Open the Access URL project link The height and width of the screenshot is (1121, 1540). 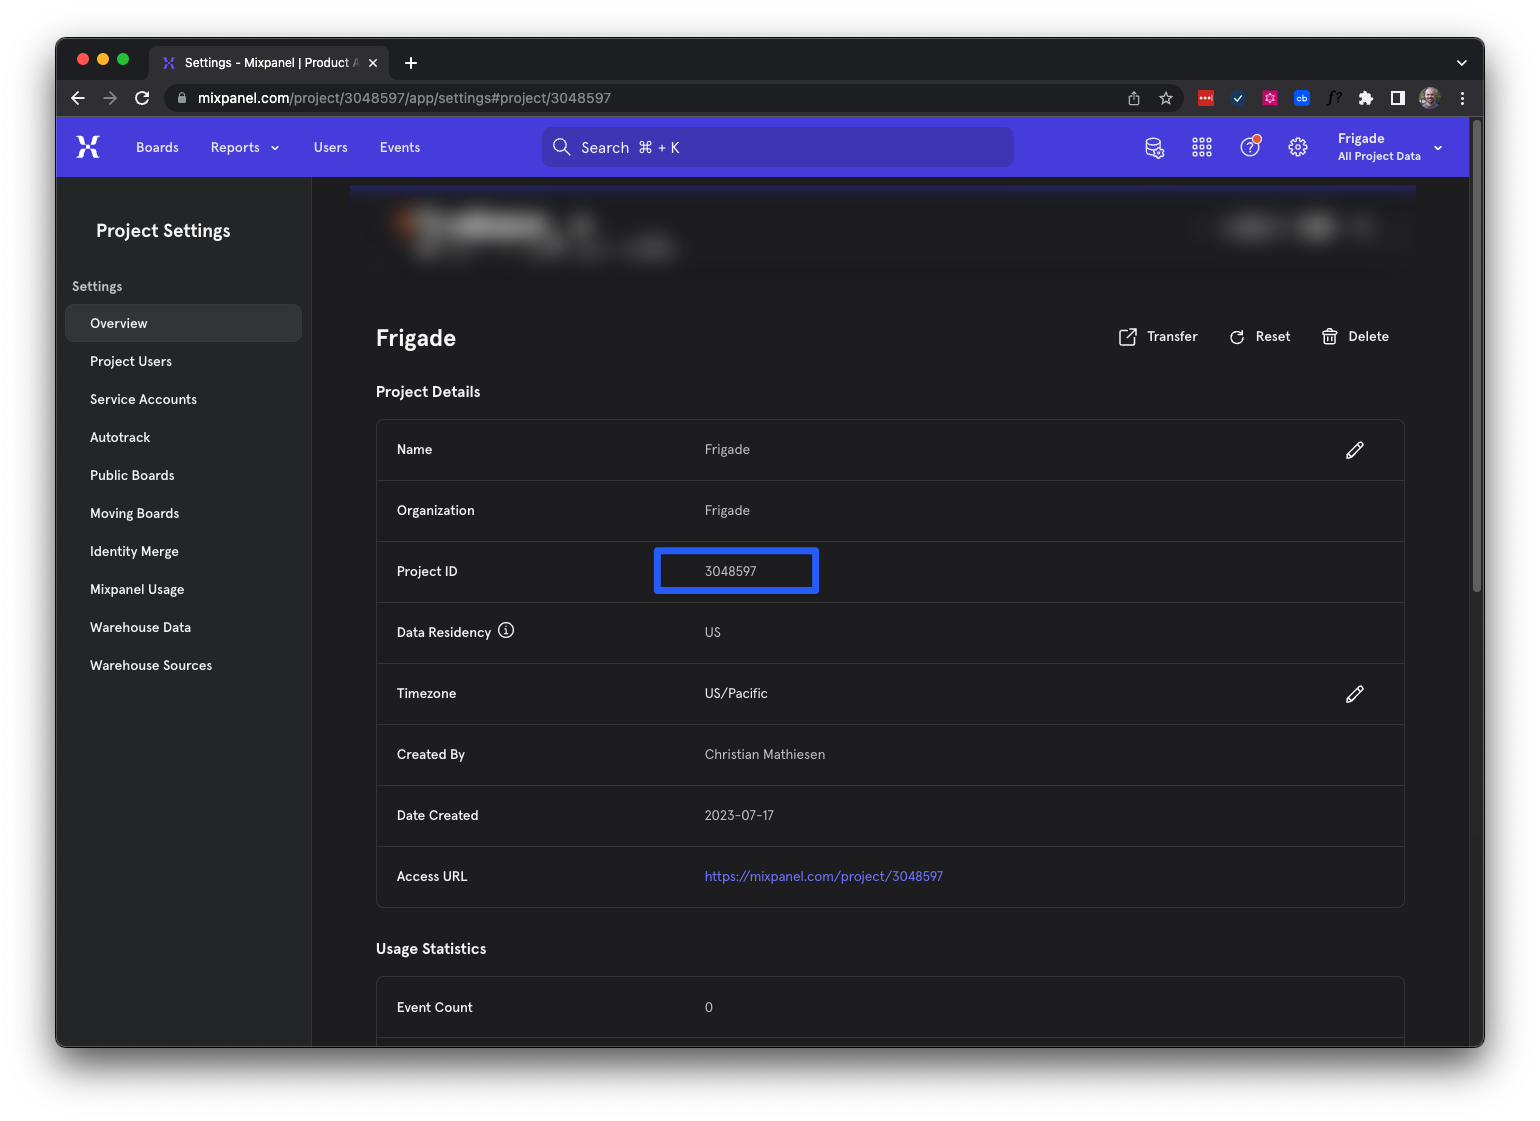pos(824,877)
